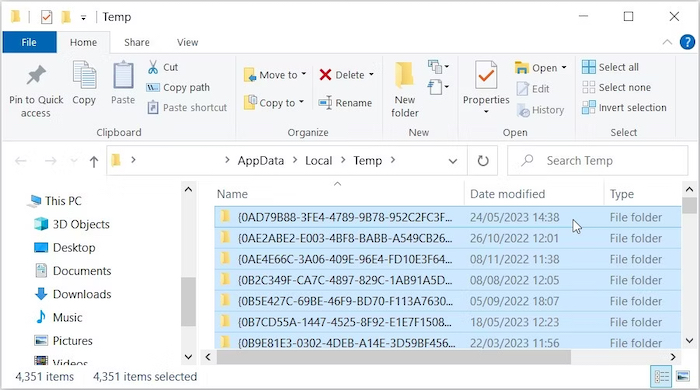Refresh the Temp folder view
The image size is (700, 390).
point(483,161)
